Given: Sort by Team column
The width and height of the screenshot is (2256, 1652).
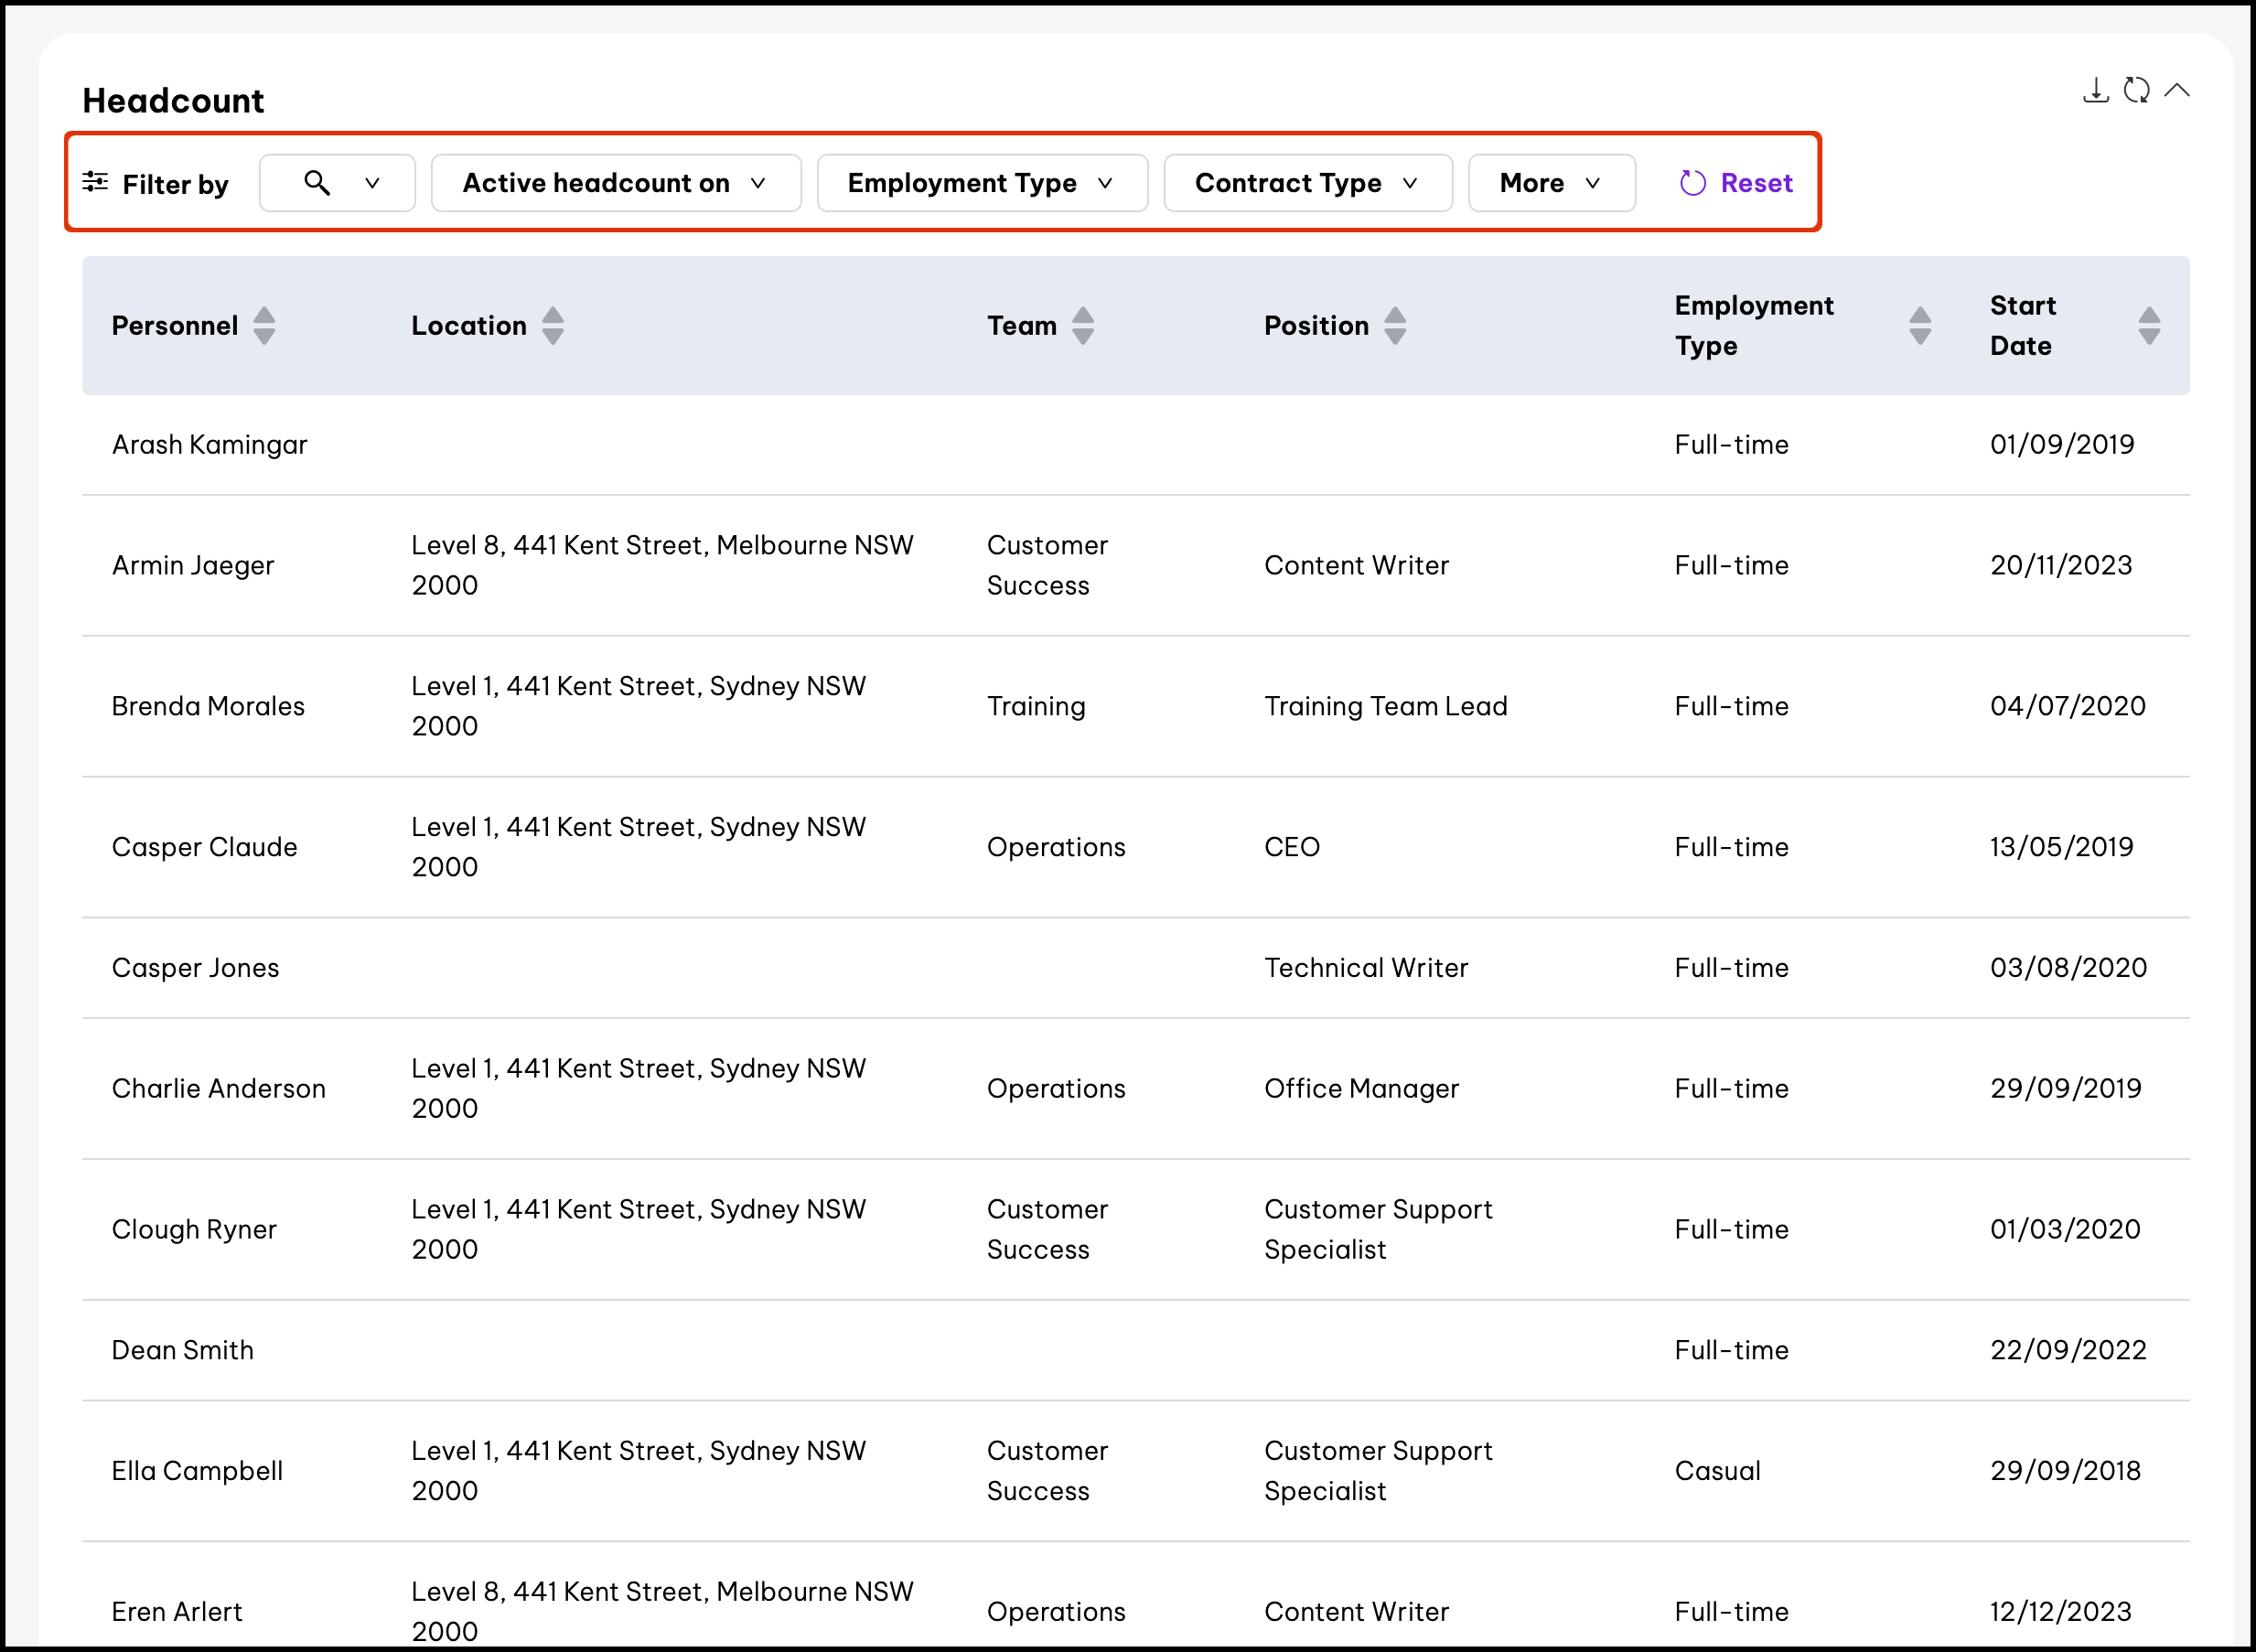Looking at the screenshot, I should [1083, 326].
